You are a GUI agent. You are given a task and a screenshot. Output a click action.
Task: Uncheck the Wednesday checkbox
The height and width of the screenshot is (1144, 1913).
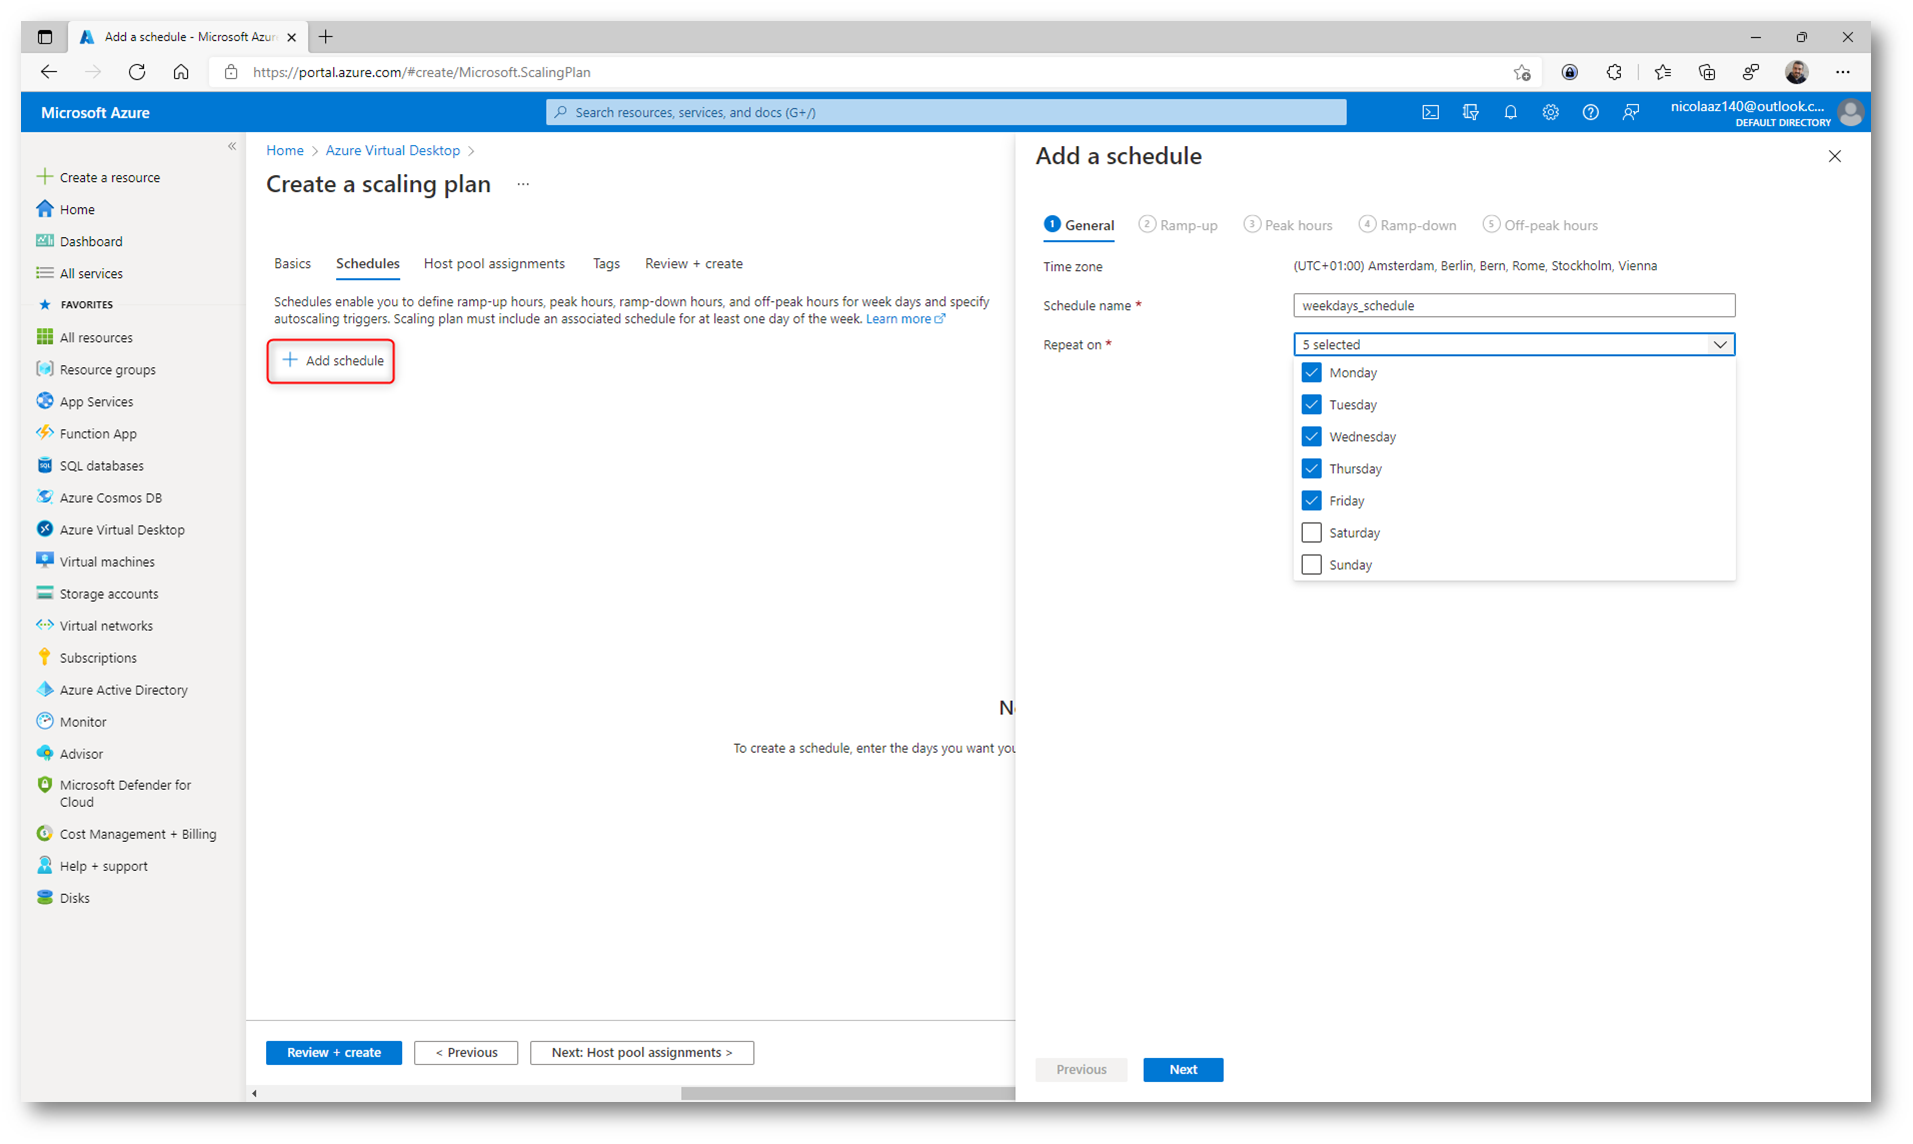1311,436
